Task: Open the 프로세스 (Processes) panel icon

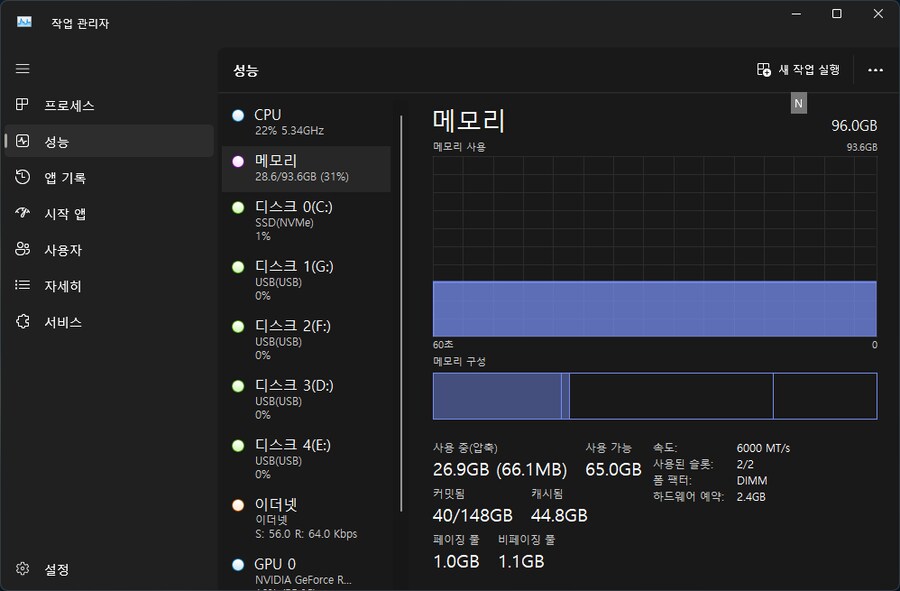Action: coord(23,105)
